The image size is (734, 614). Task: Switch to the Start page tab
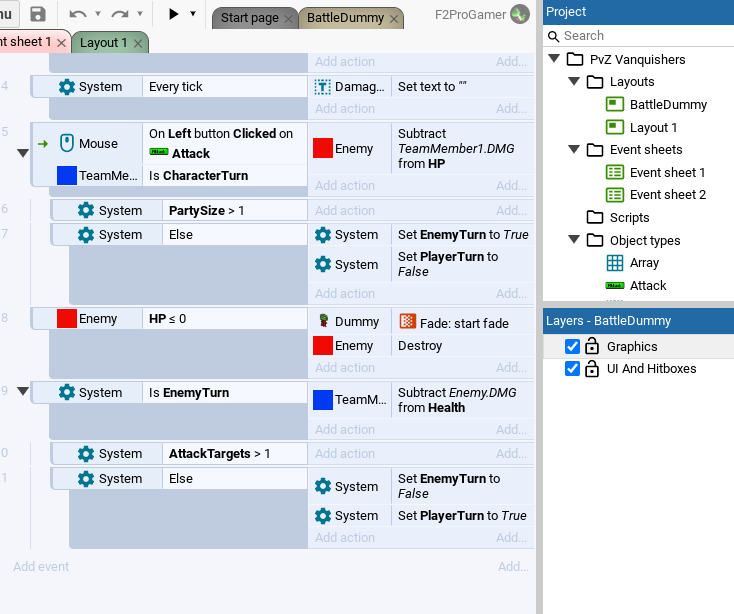(x=250, y=18)
